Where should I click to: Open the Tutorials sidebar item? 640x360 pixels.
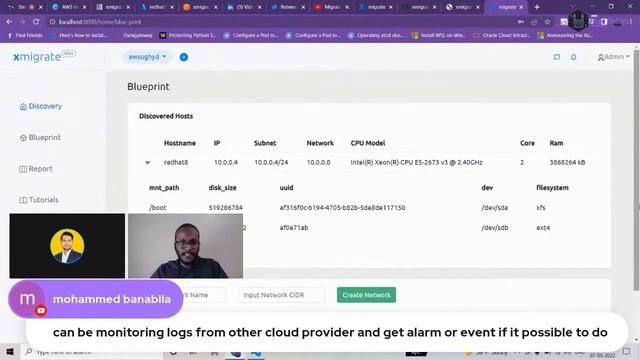(x=39, y=200)
